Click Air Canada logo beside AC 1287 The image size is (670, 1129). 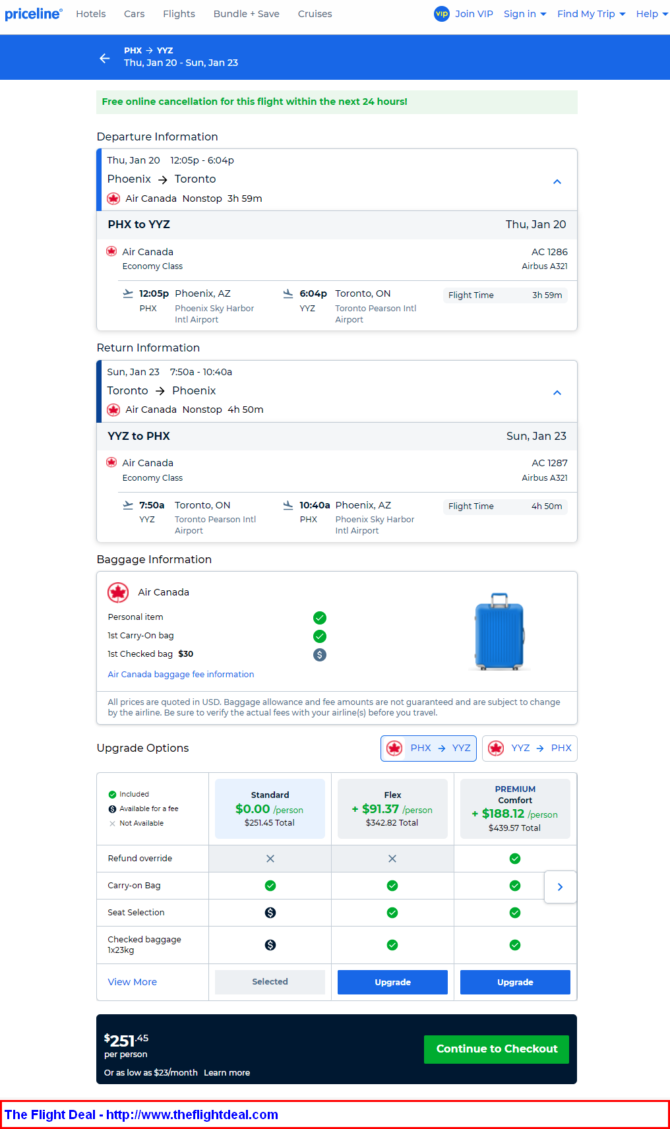(112, 462)
